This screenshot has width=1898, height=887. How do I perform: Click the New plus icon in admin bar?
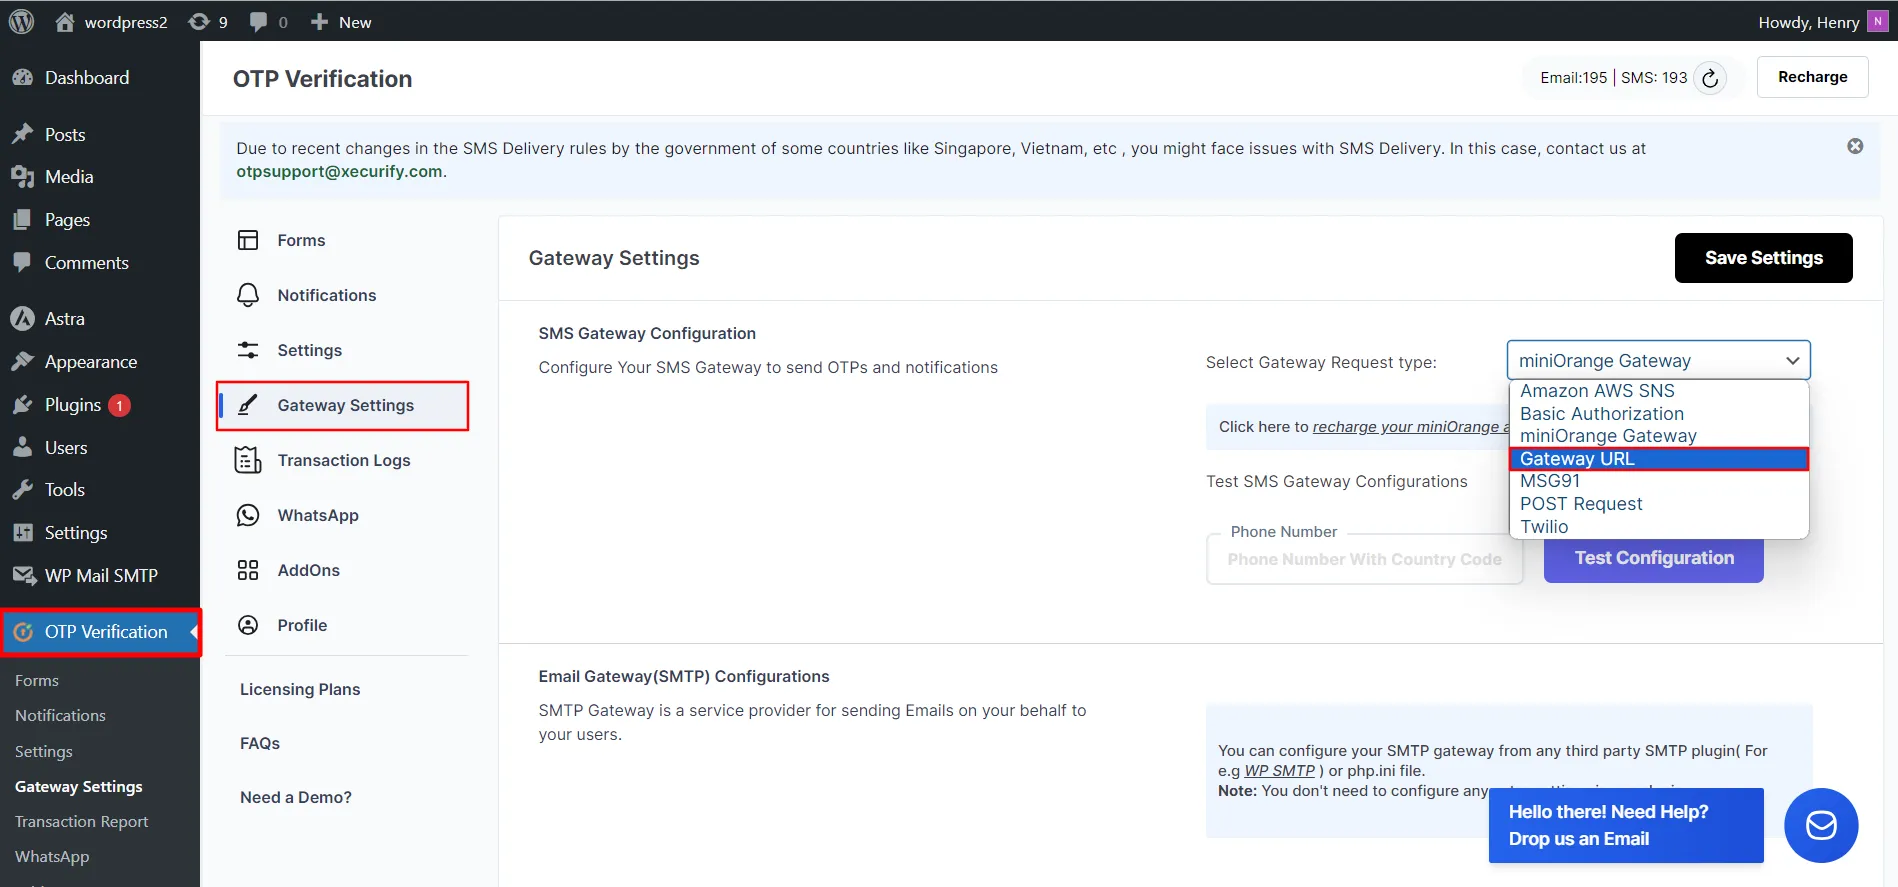[x=319, y=21]
